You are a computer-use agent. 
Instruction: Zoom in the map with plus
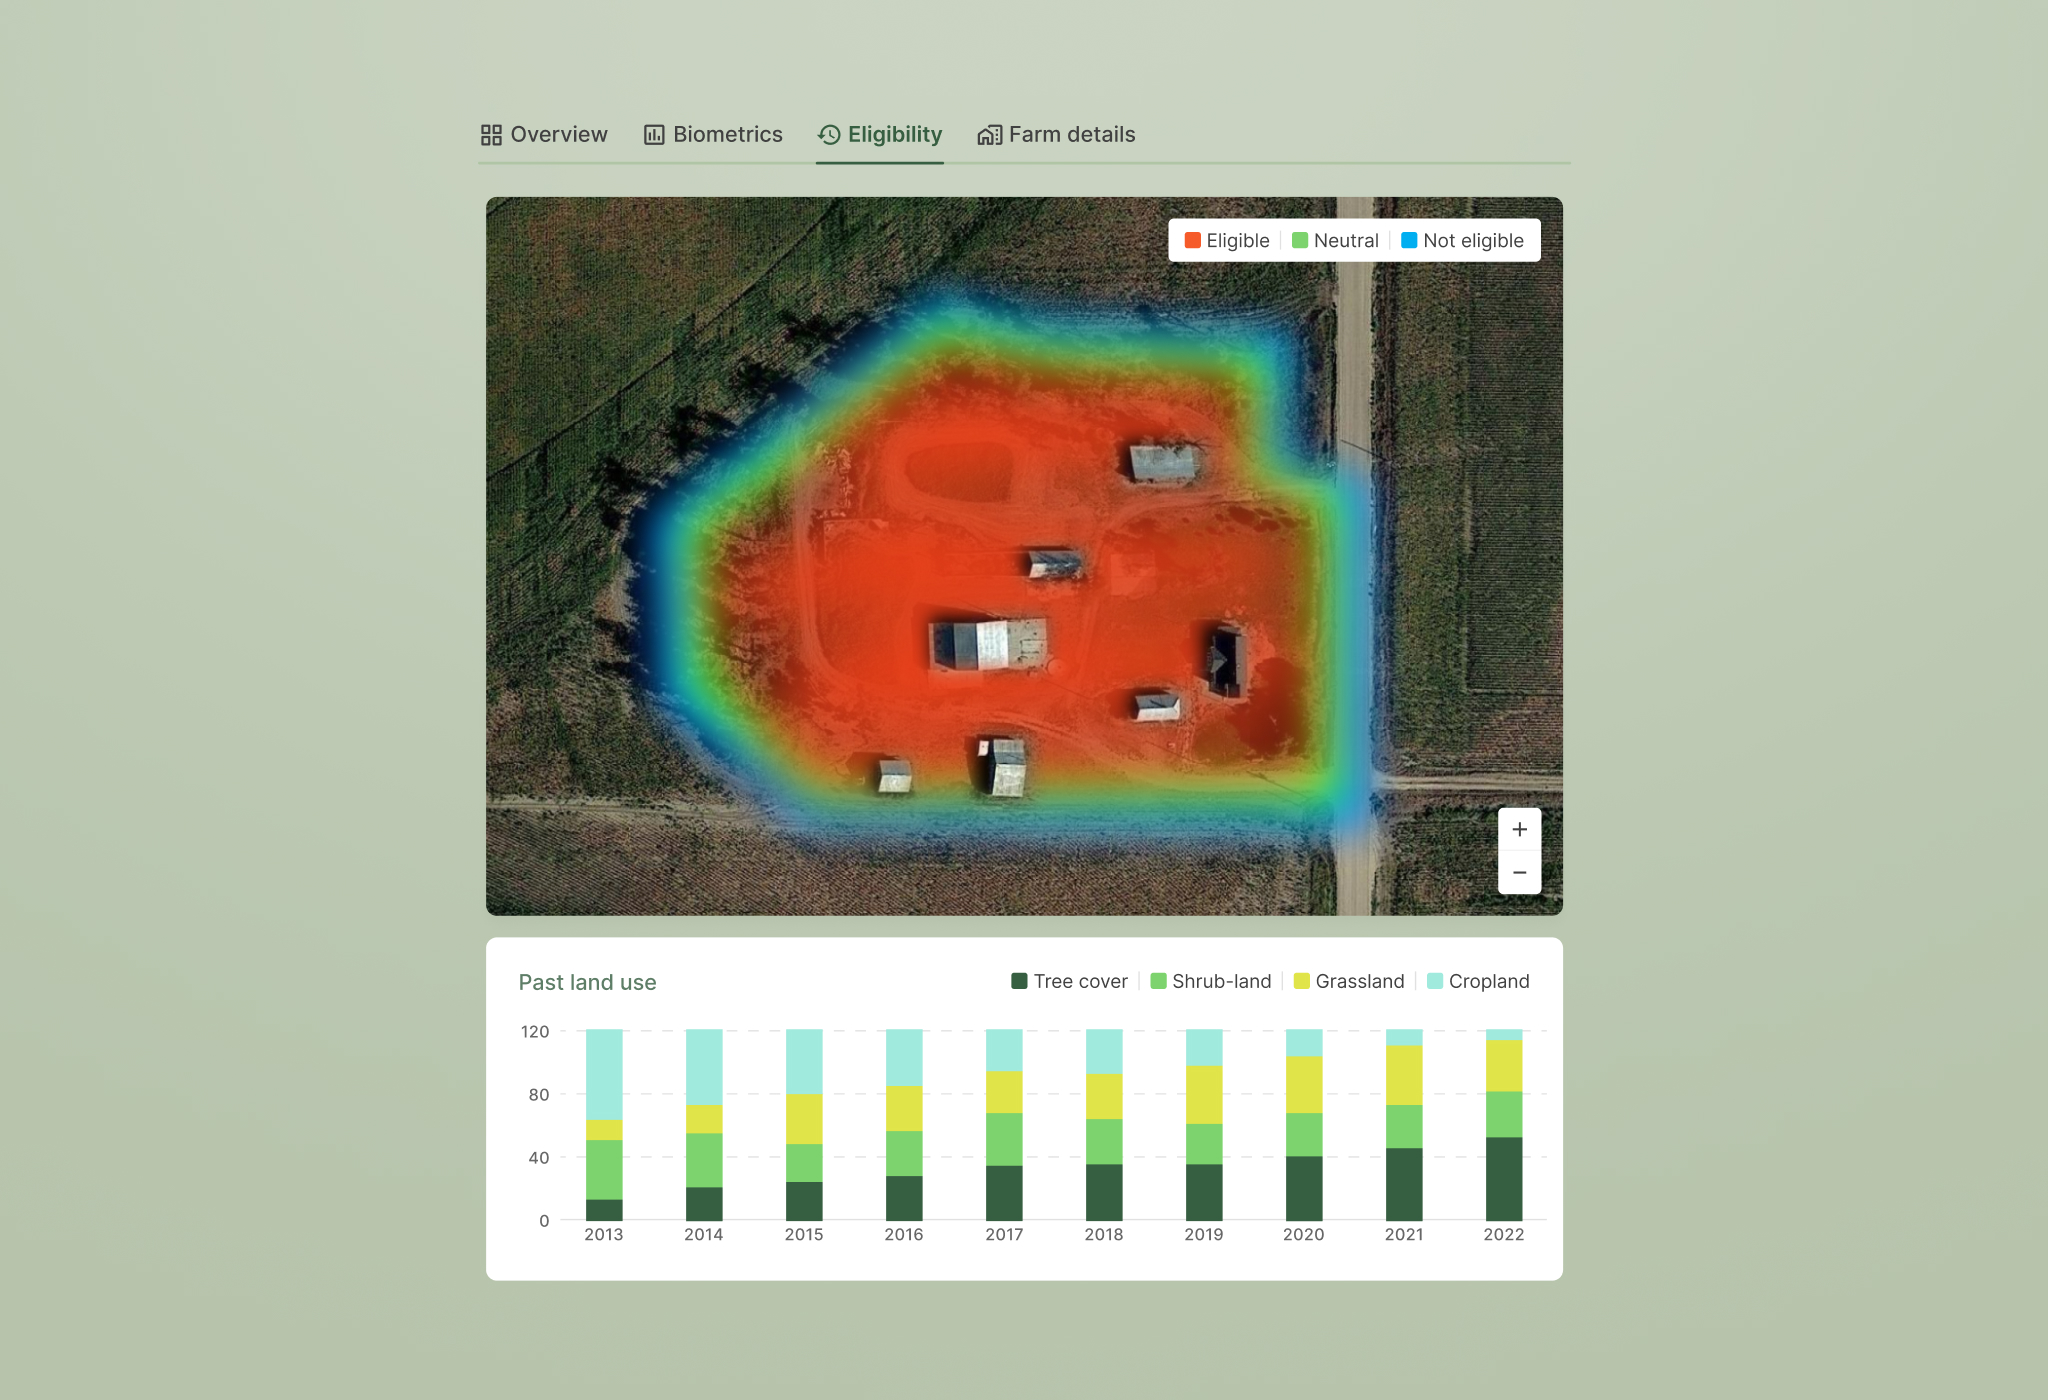click(x=1519, y=830)
